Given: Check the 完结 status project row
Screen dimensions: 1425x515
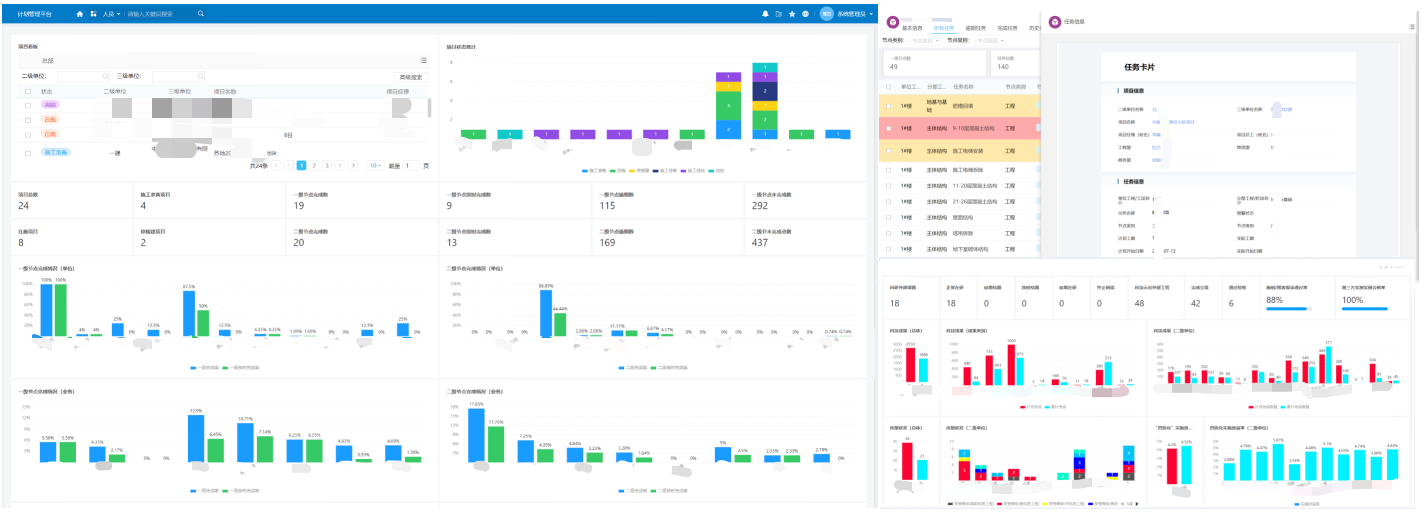Looking at the screenshot, I should (28, 104).
